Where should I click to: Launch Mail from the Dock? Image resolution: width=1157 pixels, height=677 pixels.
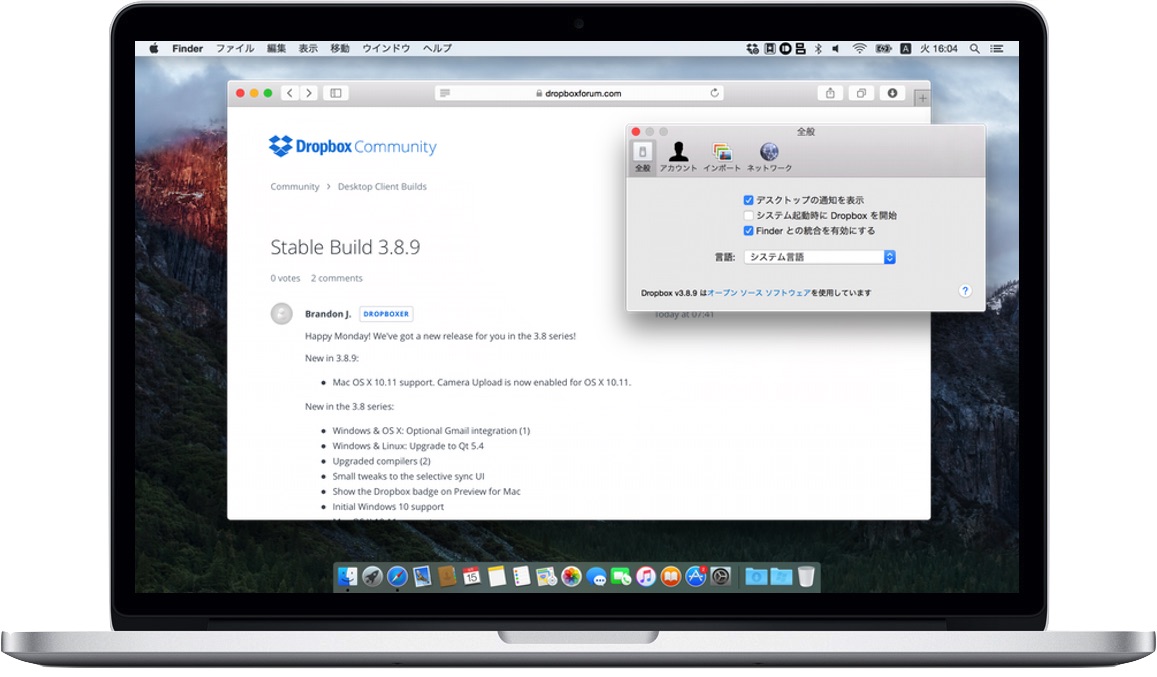pos(422,577)
